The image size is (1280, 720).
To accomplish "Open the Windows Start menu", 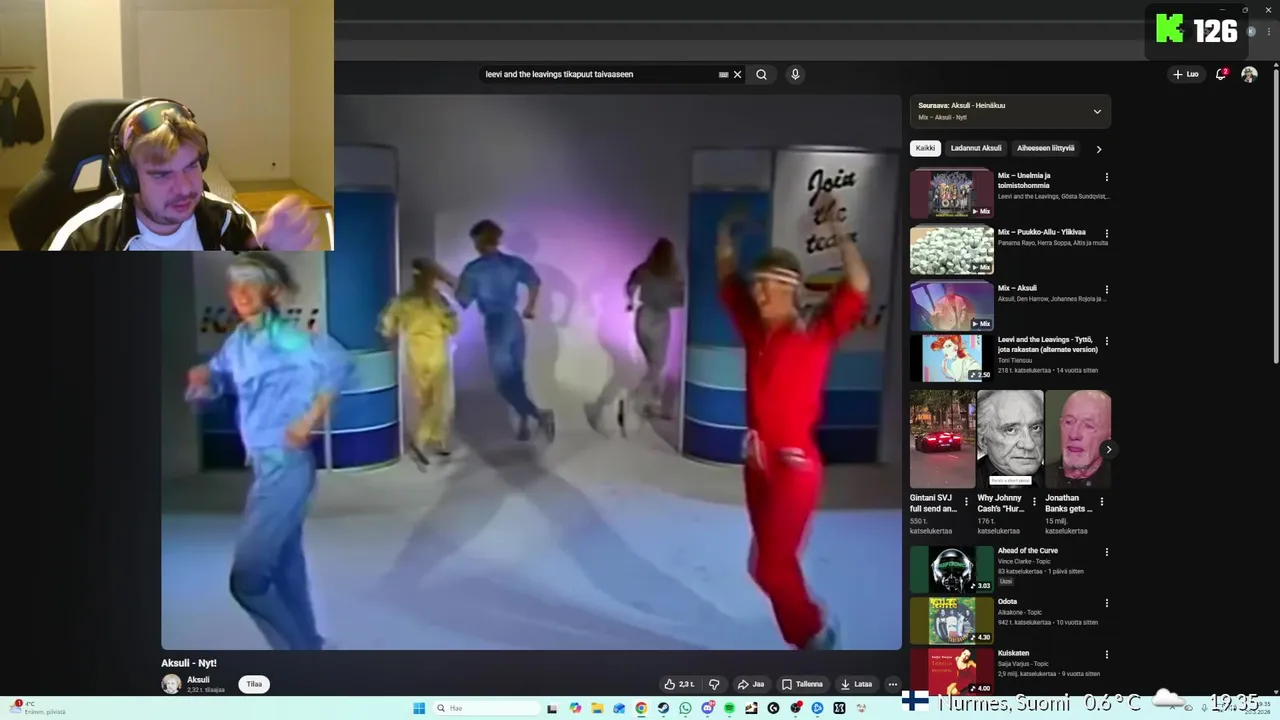I will (419, 708).
